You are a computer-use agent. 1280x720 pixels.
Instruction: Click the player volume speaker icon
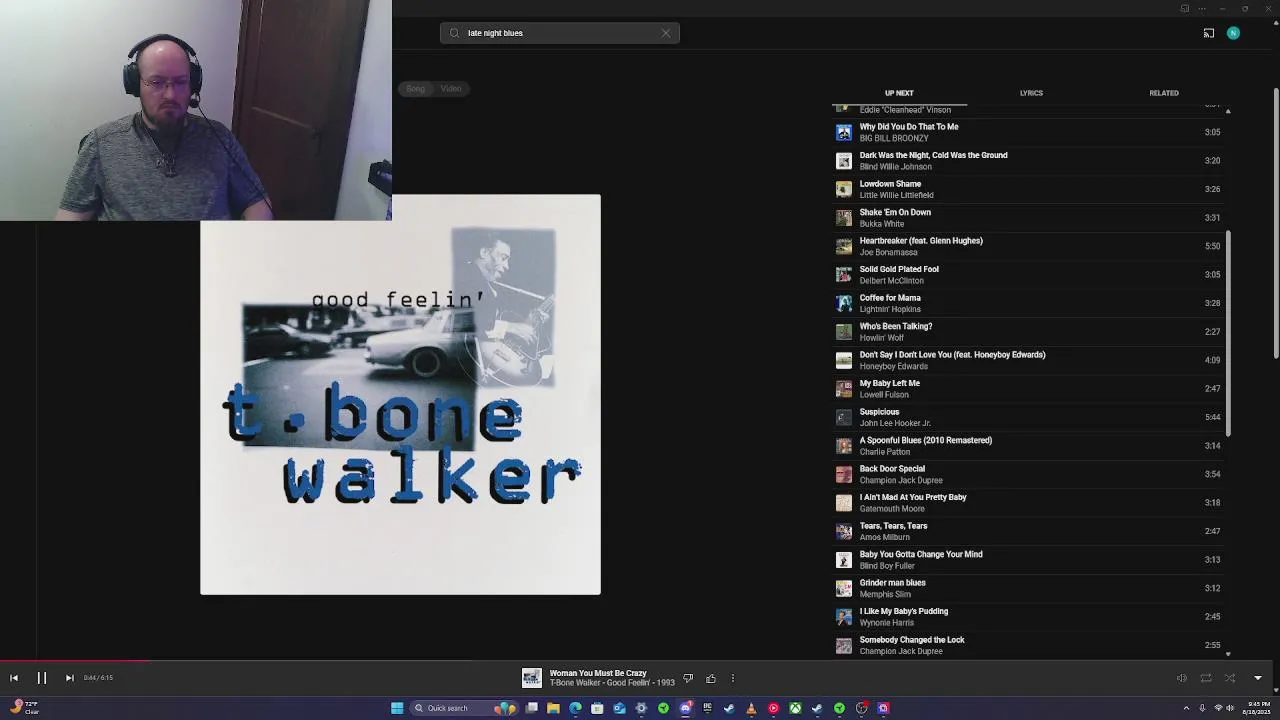click(x=1181, y=678)
